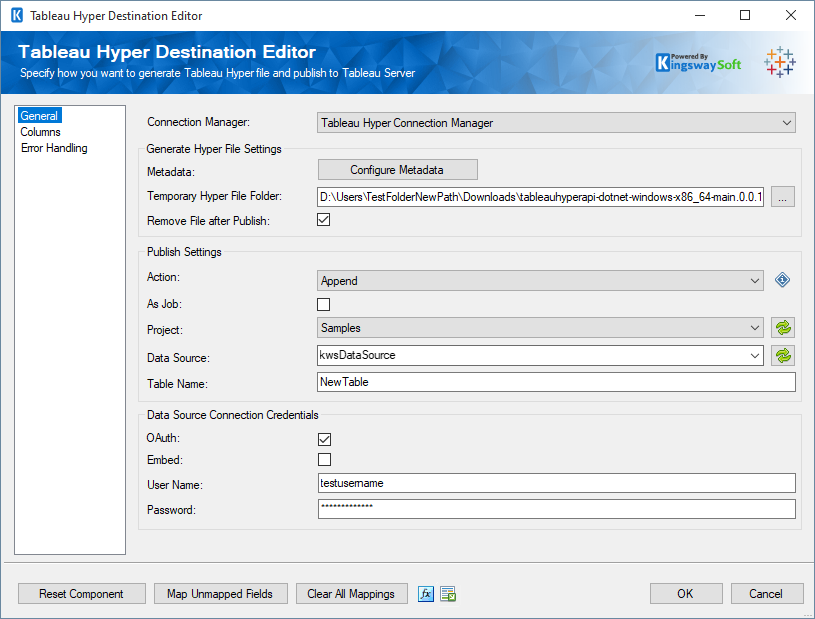815x619 pixels.
Task: Open the Error Handling page
Action: pos(54,148)
